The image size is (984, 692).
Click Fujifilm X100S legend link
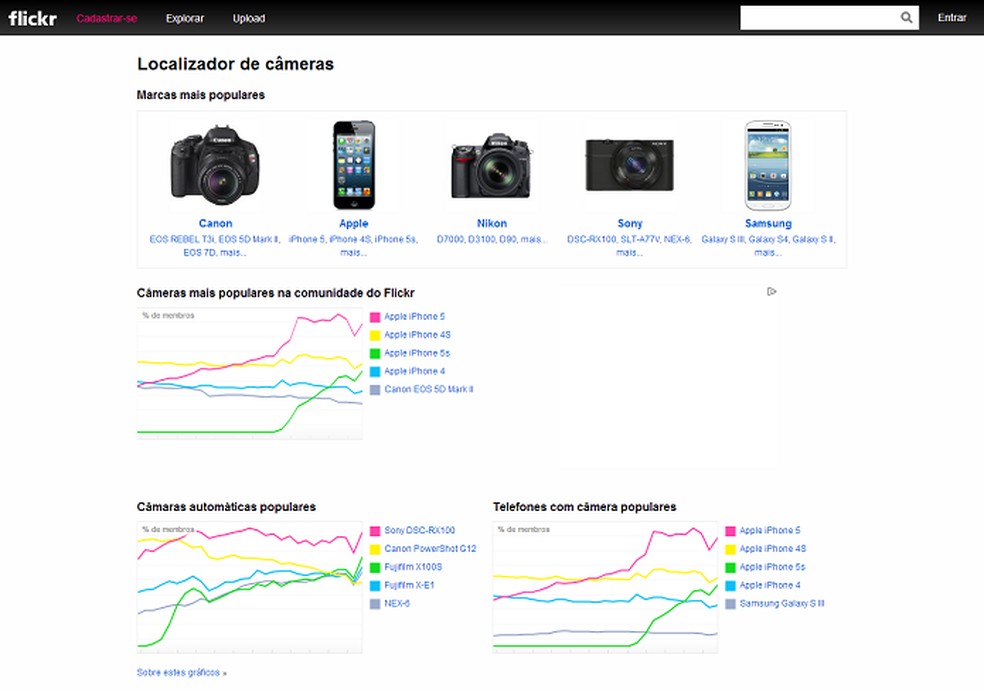pyautogui.click(x=413, y=567)
